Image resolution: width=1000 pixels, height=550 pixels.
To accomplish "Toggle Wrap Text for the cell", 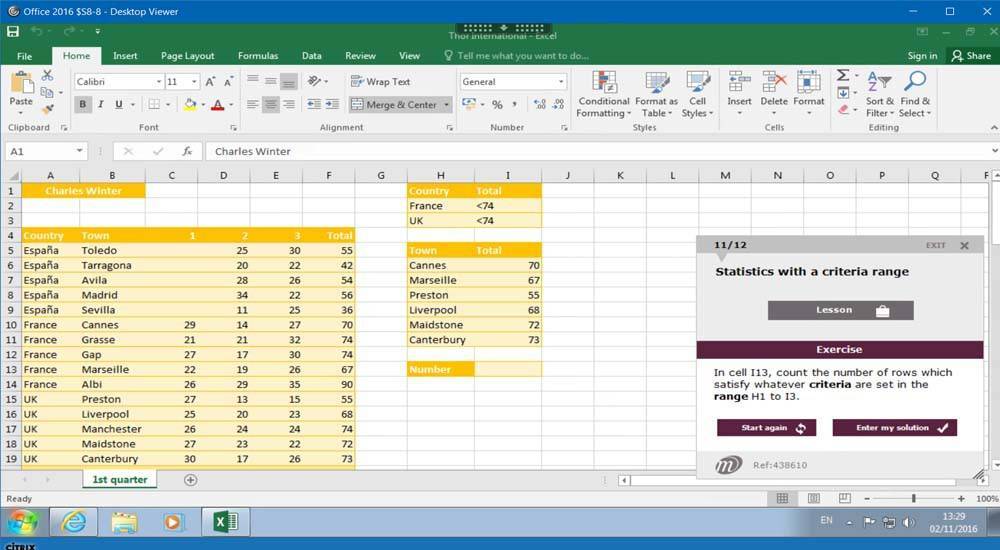I will [381, 82].
